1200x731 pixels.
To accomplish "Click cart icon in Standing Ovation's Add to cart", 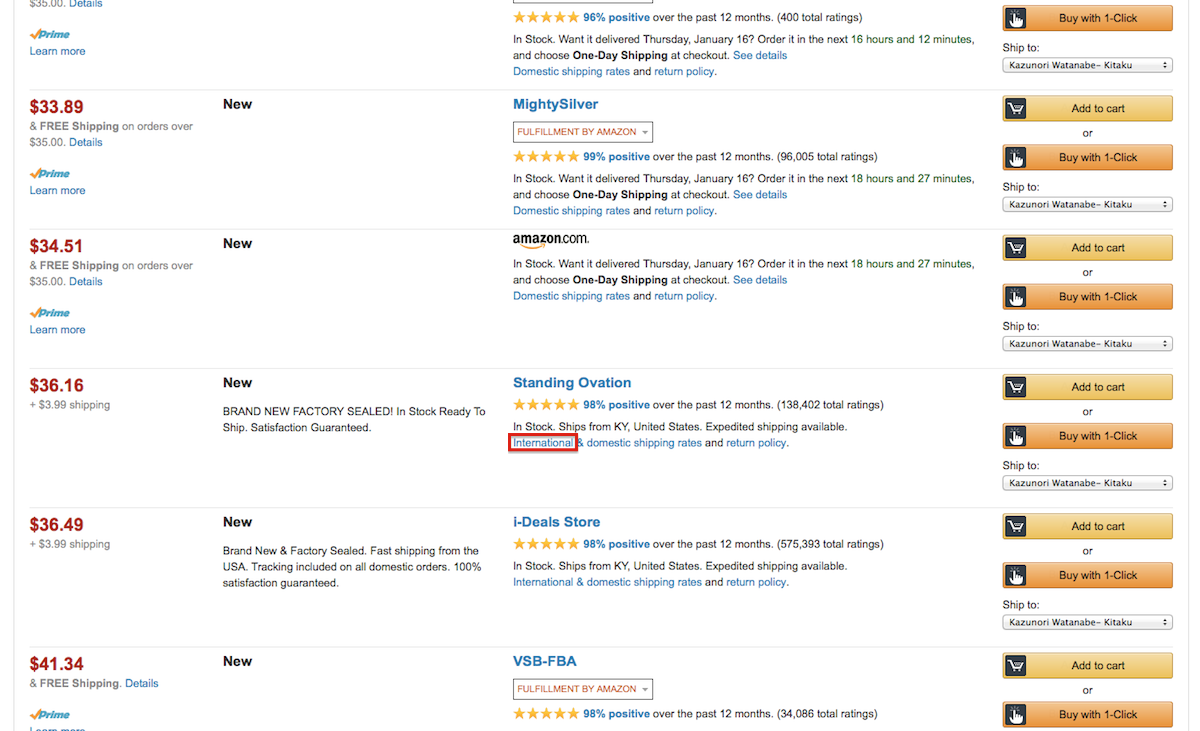I will coord(1015,388).
